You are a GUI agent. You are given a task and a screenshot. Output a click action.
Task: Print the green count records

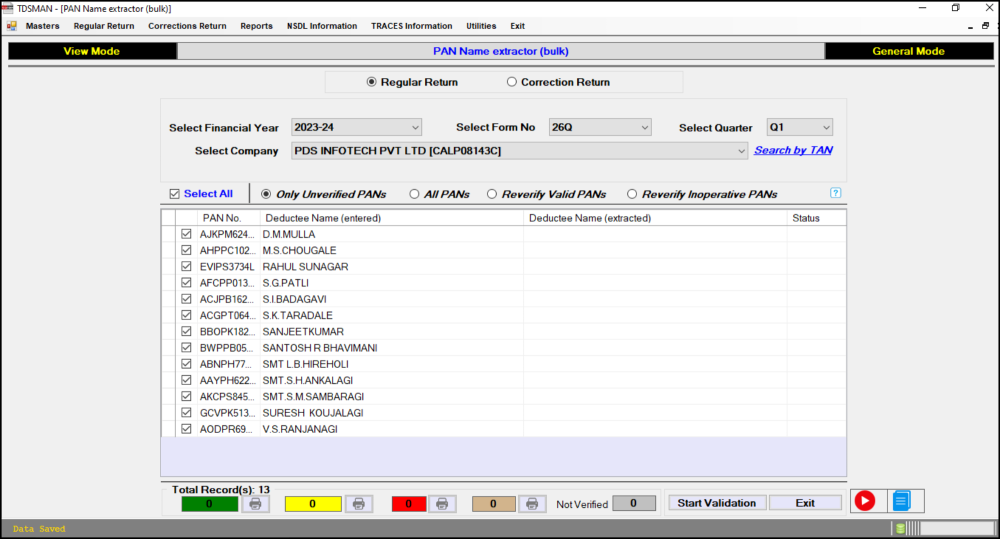coord(255,504)
